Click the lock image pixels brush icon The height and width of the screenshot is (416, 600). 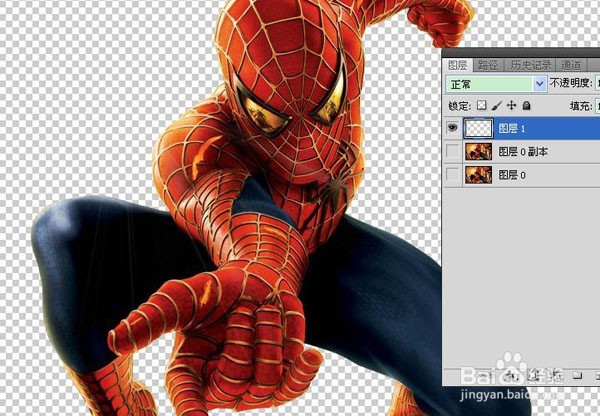pos(496,105)
